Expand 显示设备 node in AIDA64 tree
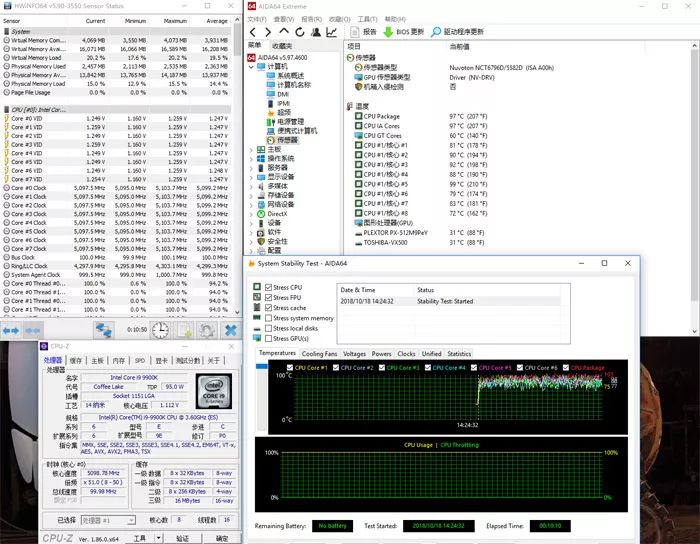 point(251,178)
